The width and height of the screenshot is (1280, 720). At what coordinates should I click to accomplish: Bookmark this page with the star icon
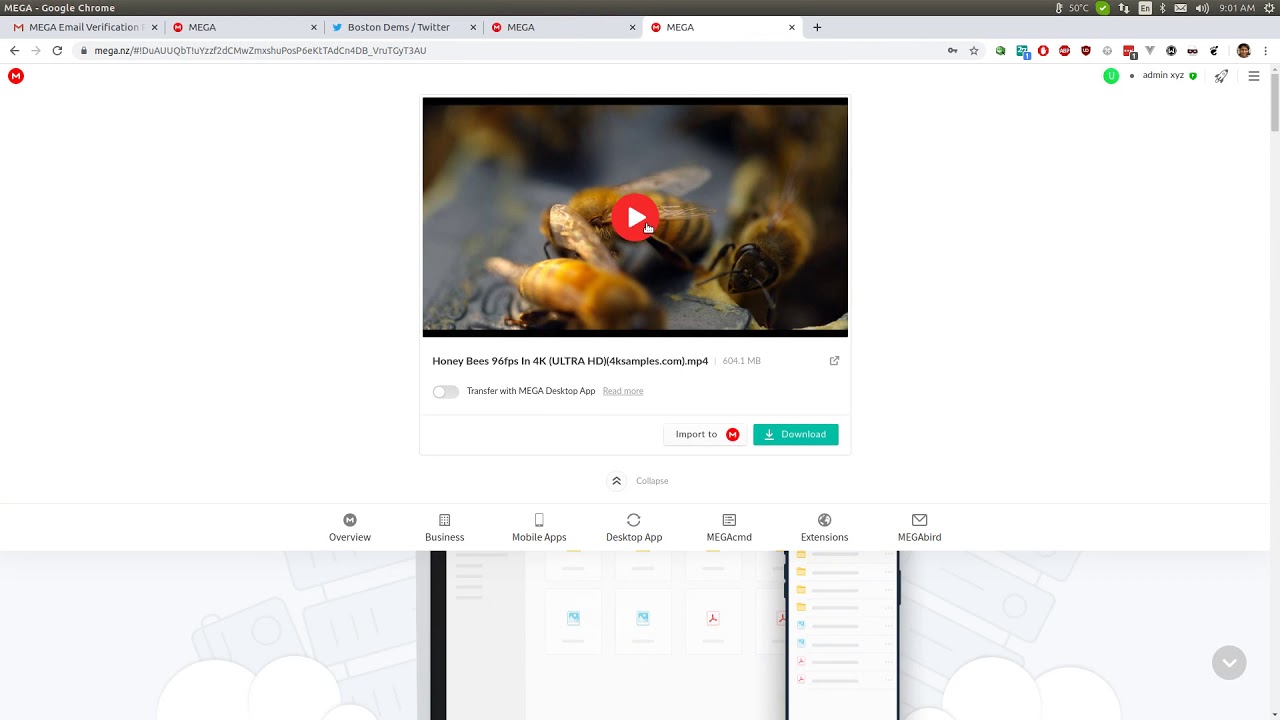(x=974, y=50)
